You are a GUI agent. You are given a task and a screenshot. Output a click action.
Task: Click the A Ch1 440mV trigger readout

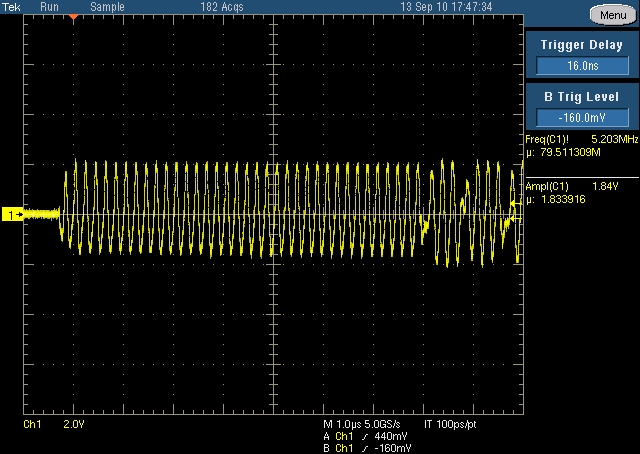pos(365,436)
